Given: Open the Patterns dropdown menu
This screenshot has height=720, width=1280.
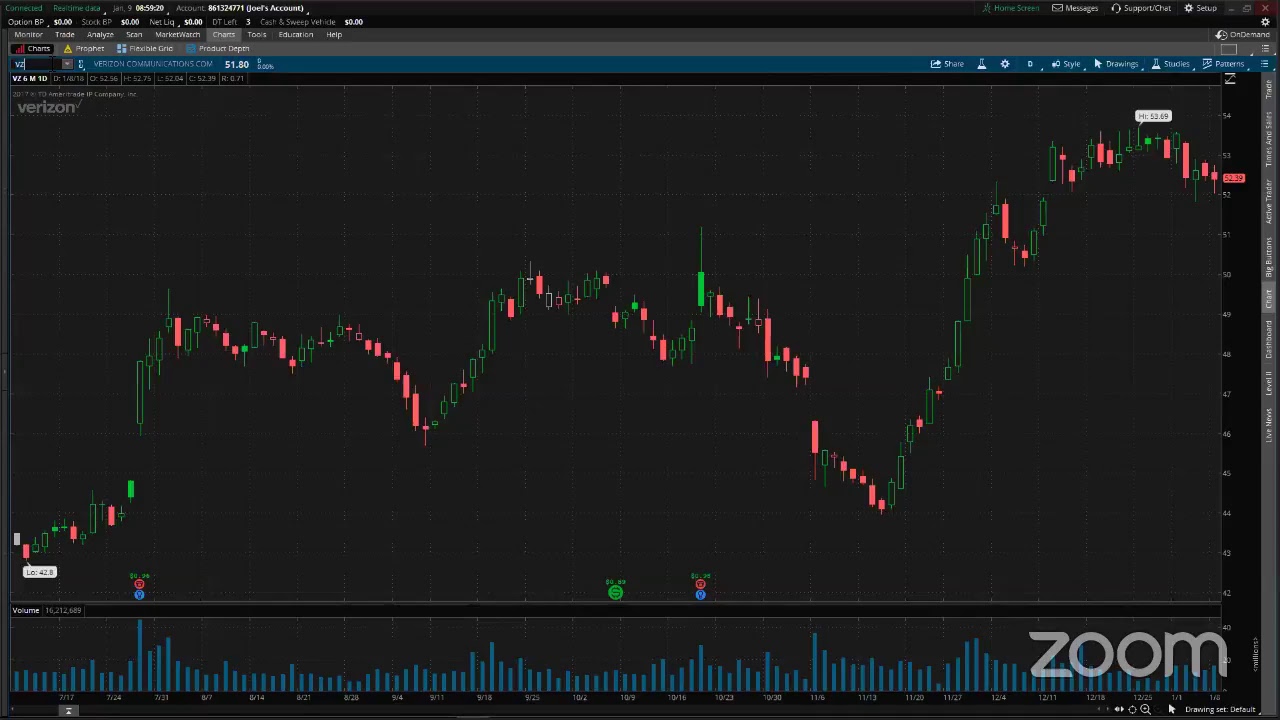Looking at the screenshot, I should pos(1223,64).
